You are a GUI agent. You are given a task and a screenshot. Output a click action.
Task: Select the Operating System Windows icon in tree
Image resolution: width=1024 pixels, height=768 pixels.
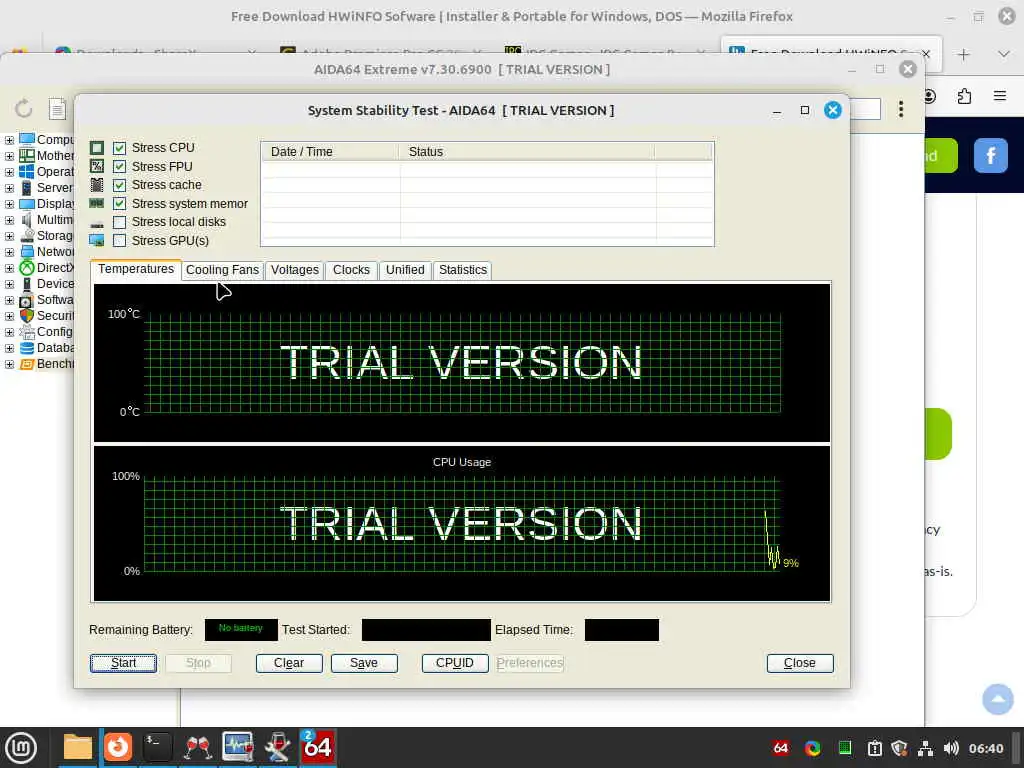click(x=27, y=172)
